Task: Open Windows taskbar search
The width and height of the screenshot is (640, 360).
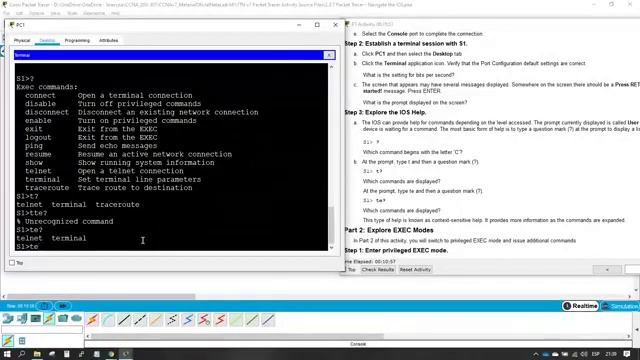Action: tap(22, 354)
